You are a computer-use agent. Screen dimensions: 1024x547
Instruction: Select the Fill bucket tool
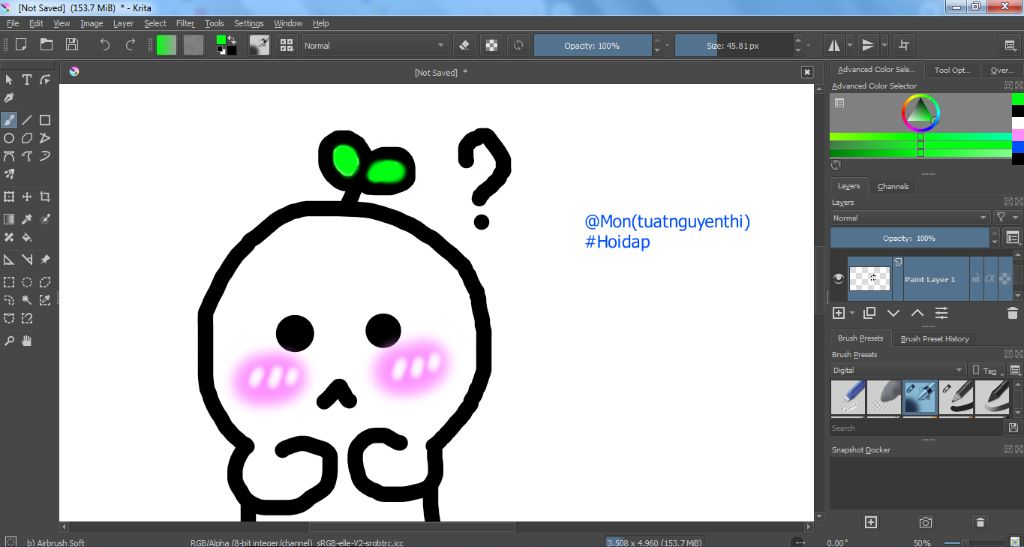point(27,237)
